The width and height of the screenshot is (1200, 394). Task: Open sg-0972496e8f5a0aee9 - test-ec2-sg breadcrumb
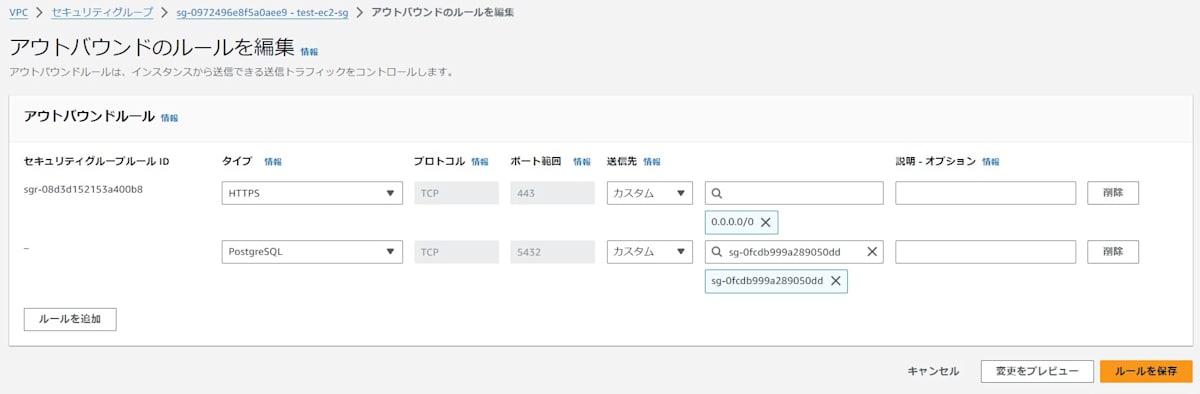tap(261, 12)
